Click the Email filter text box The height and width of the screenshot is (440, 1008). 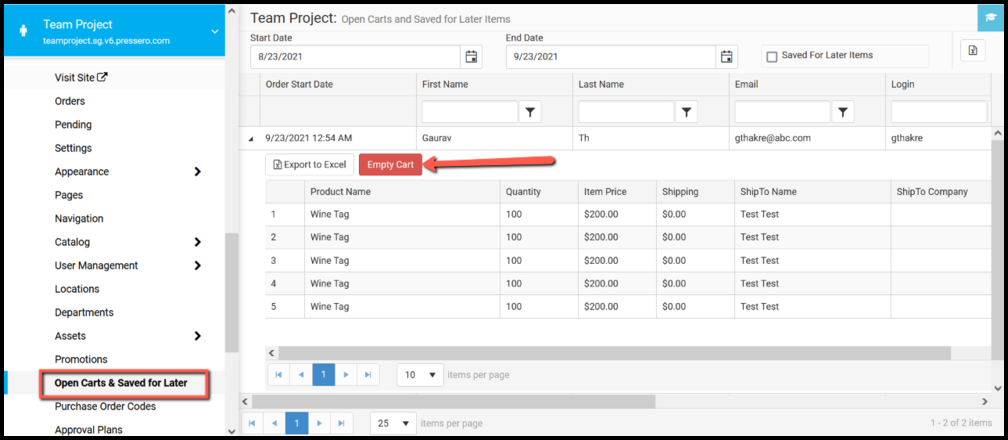[782, 112]
